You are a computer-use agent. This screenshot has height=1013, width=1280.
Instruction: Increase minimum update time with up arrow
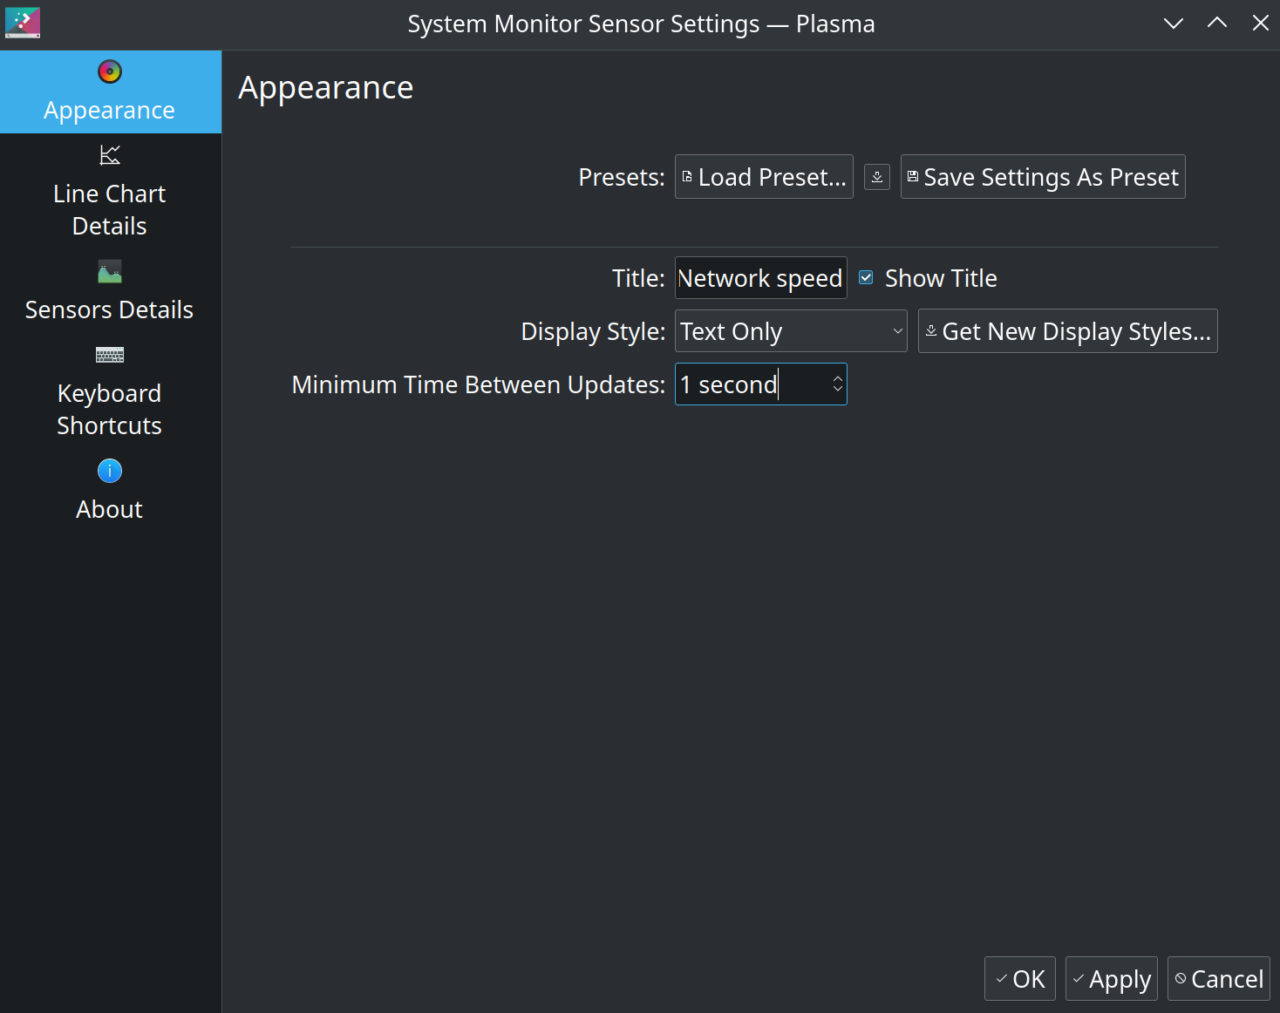(838, 378)
